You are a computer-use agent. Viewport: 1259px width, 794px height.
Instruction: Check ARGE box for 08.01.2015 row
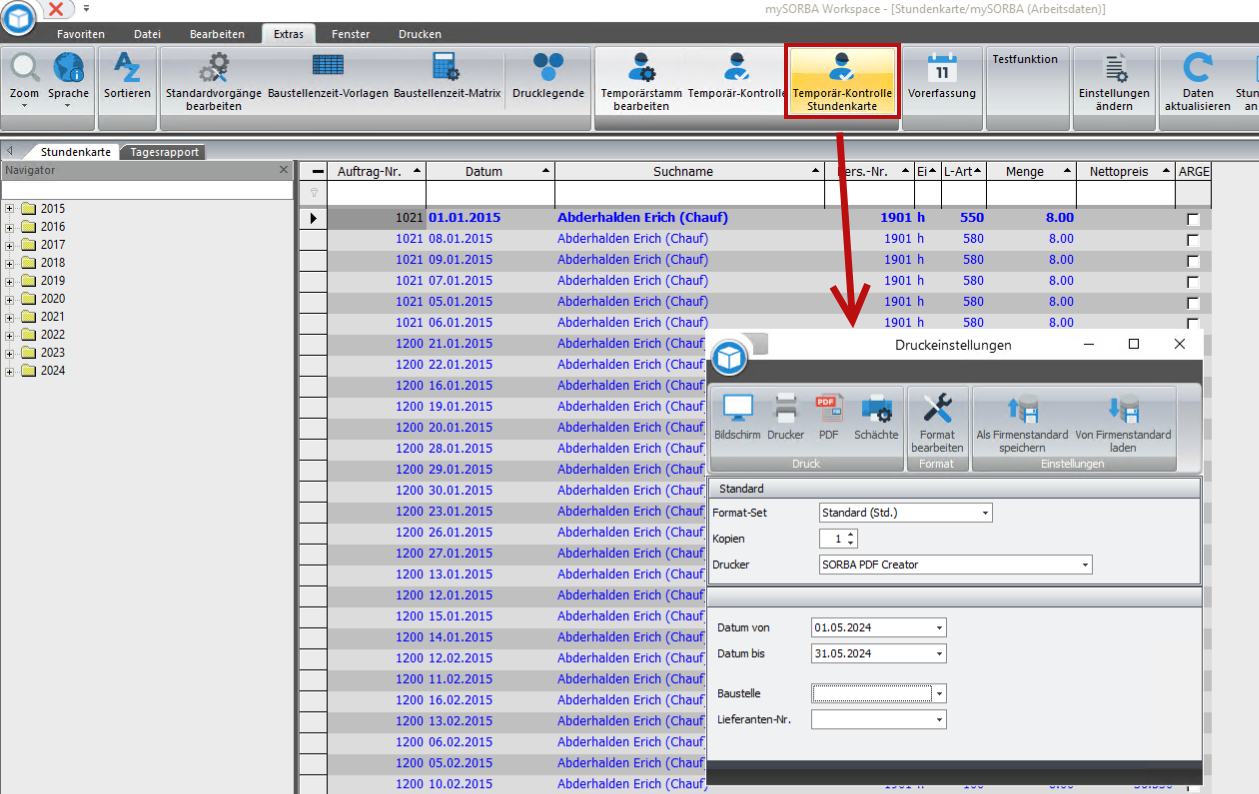point(1193,240)
